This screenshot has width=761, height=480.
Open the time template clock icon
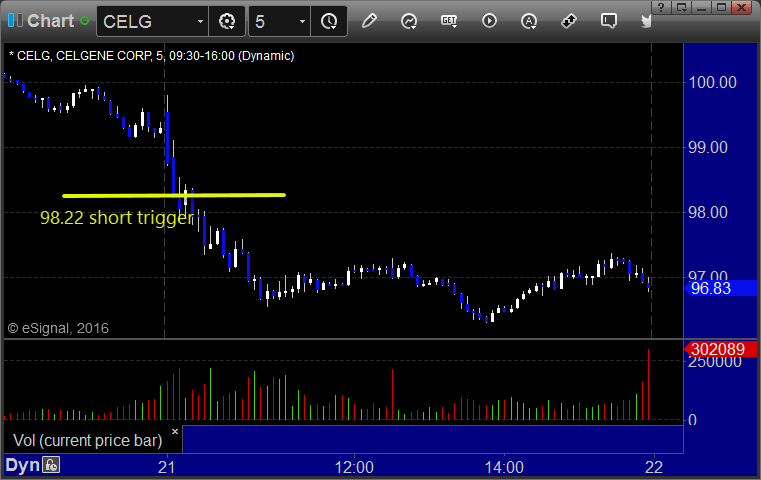pyautogui.click(x=329, y=21)
